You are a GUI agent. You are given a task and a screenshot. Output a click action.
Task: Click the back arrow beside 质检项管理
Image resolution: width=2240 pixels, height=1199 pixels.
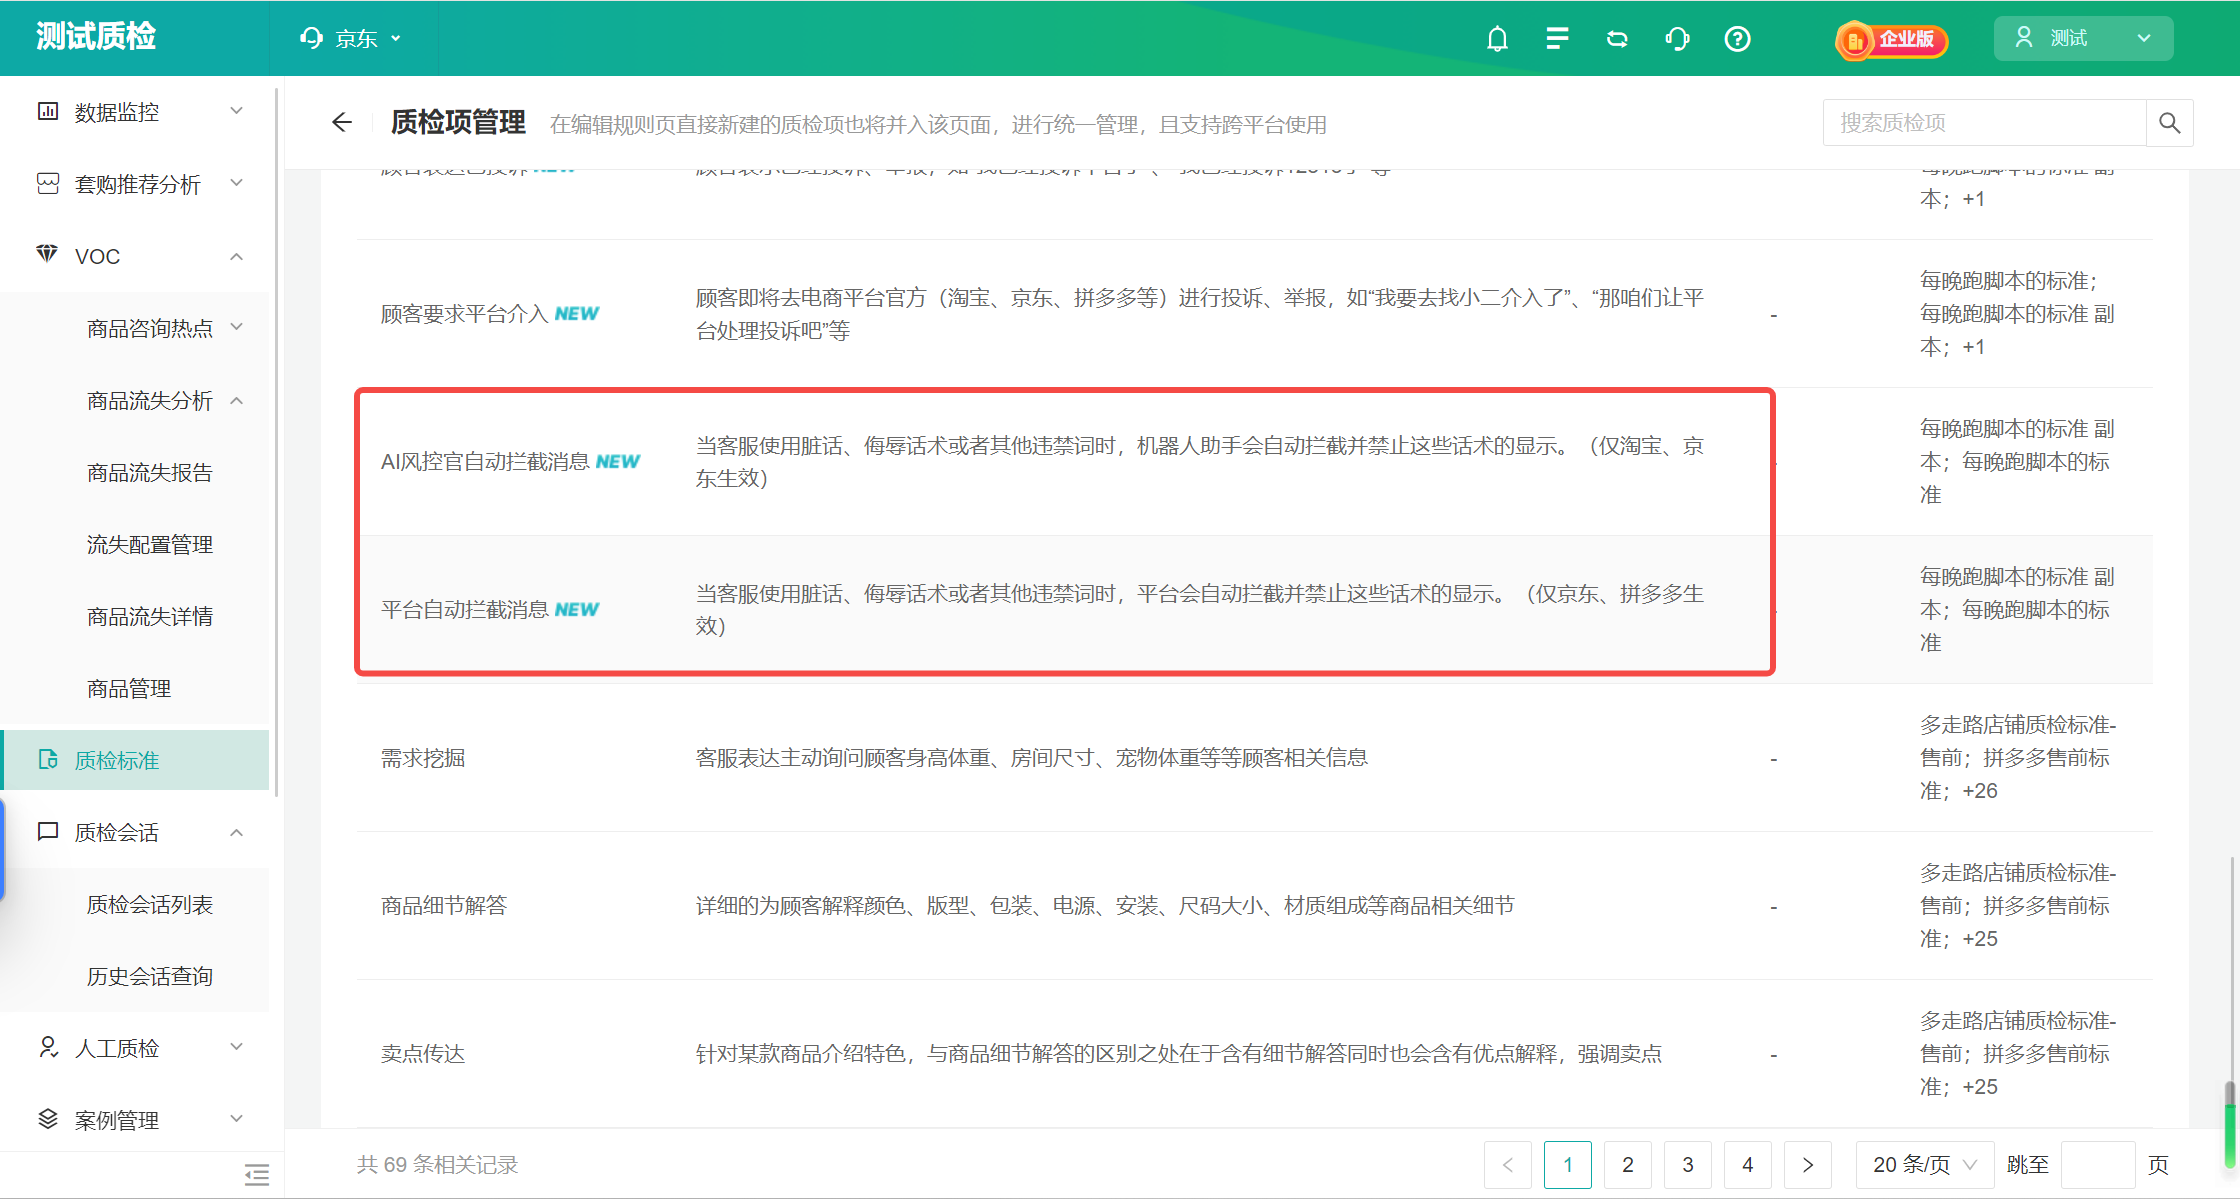342,123
